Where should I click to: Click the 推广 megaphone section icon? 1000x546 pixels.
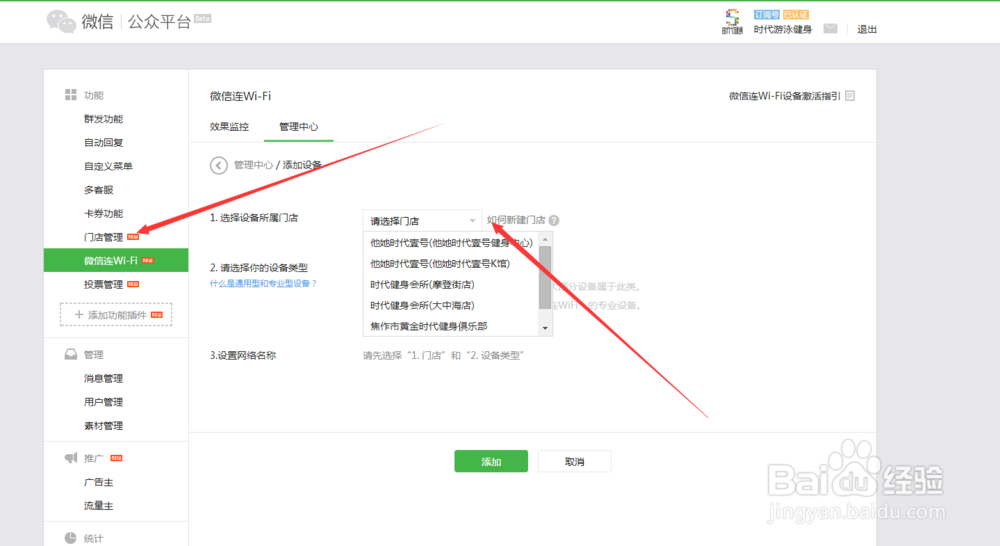71,458
